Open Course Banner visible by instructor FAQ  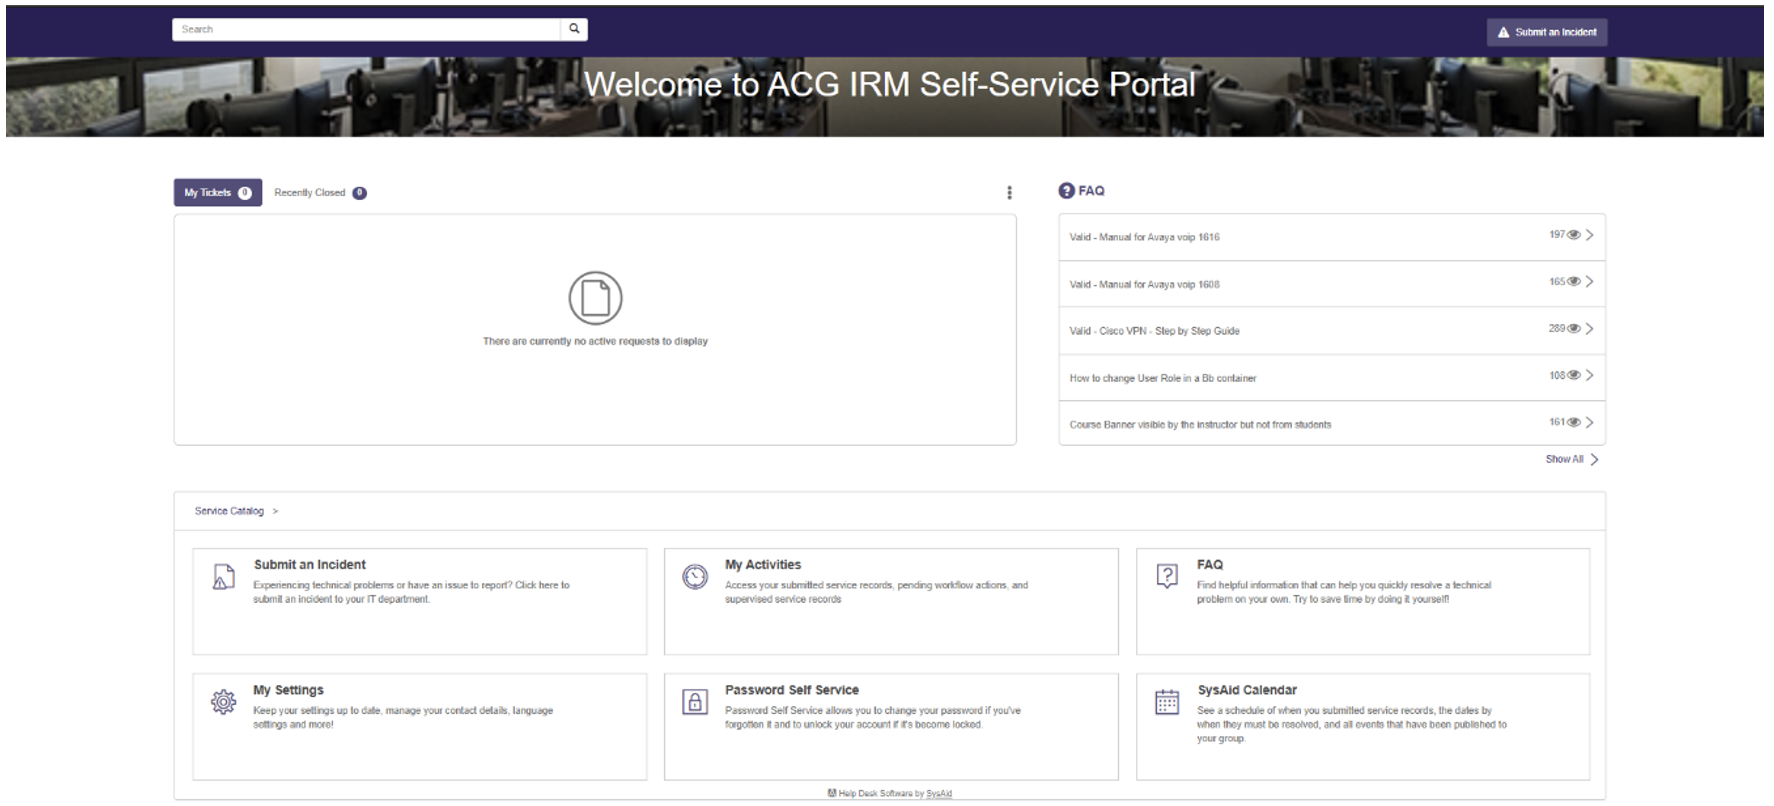1332,424
